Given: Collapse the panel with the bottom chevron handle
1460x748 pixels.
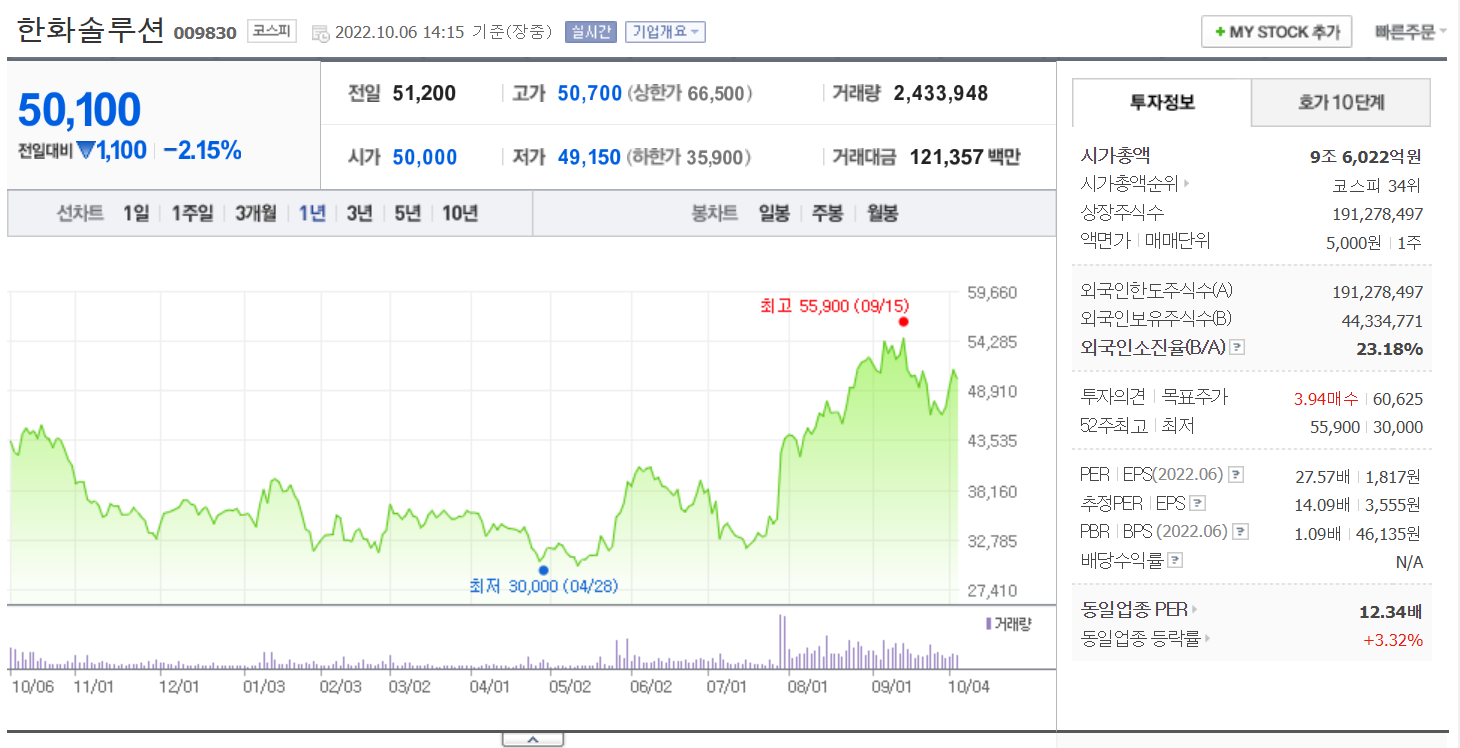Looking at the screenshot, I should [x=533, y=740].
